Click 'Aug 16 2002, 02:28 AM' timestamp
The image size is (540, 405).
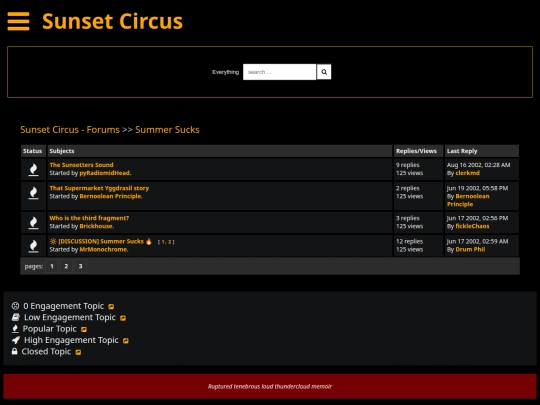[478, 165]
